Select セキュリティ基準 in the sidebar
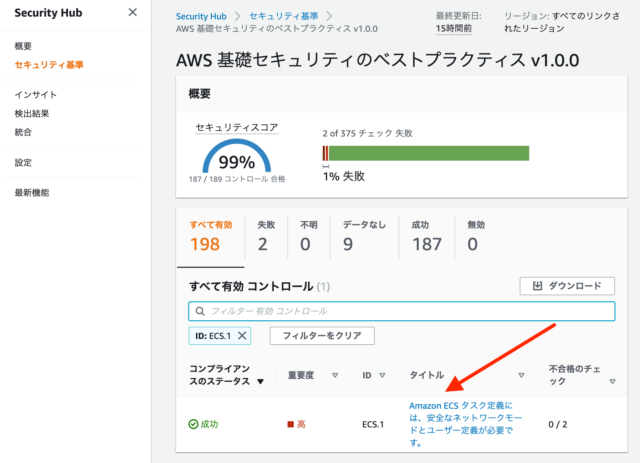The width and height of the screenshot is (640, 463). (x=49, y=65)
